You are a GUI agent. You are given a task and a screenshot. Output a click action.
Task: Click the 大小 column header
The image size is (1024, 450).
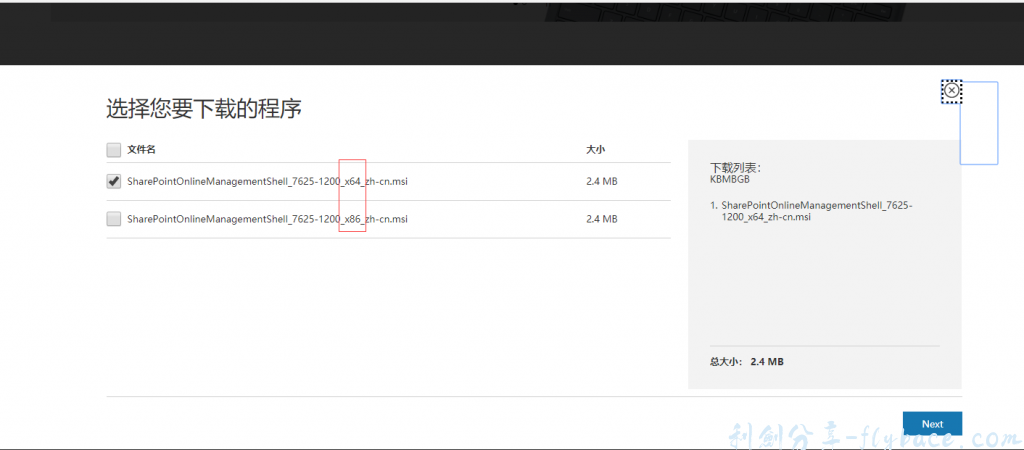point(595,150)
